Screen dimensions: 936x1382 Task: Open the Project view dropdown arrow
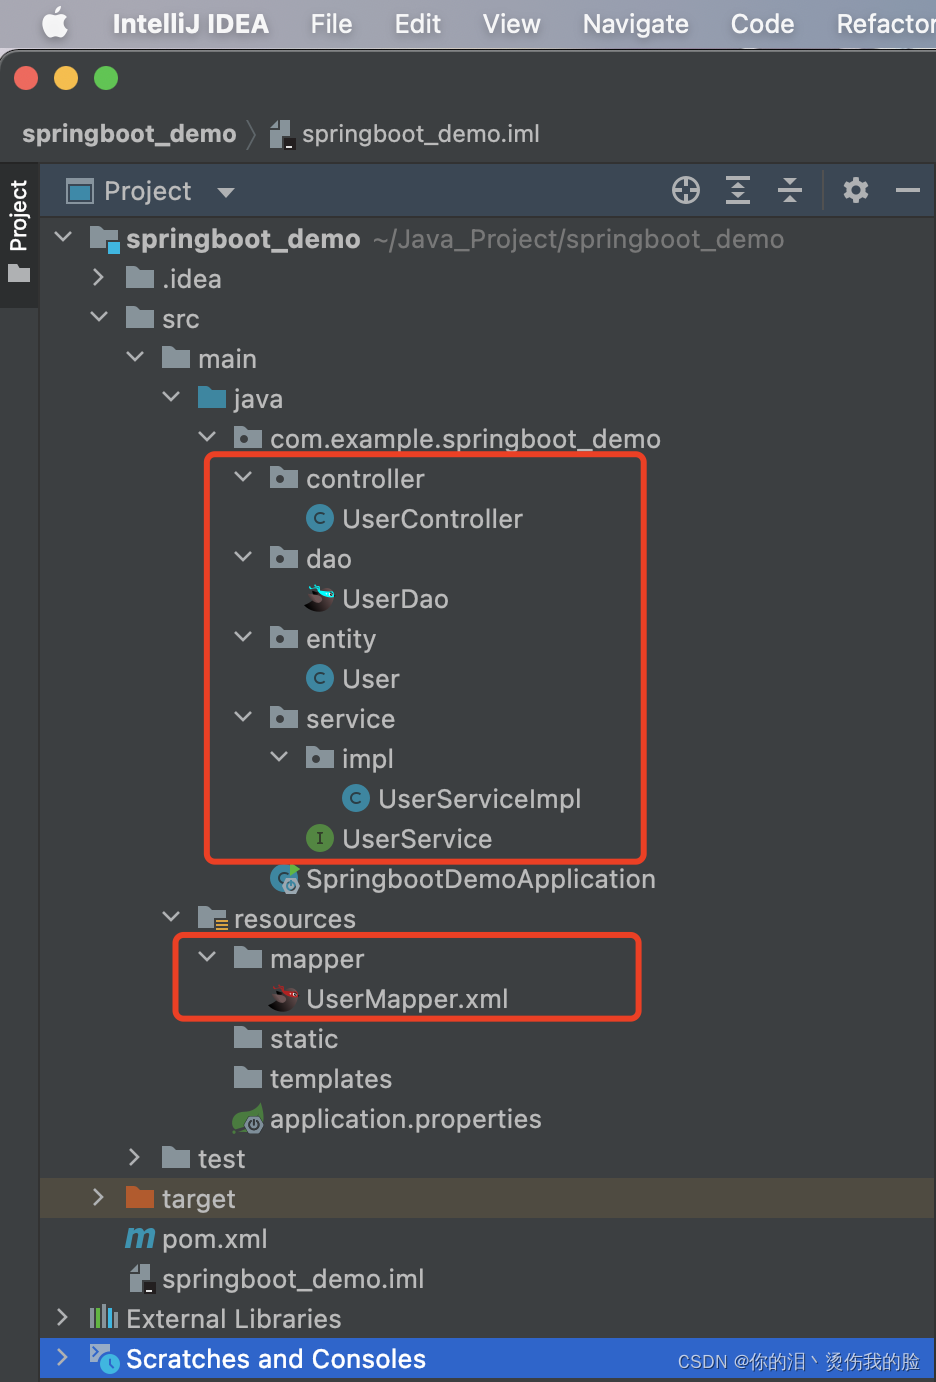226,192
